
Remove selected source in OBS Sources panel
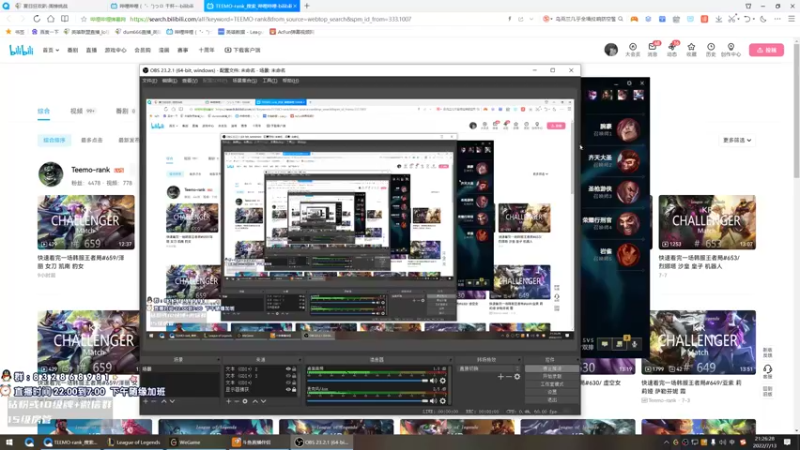pos(236,402)
